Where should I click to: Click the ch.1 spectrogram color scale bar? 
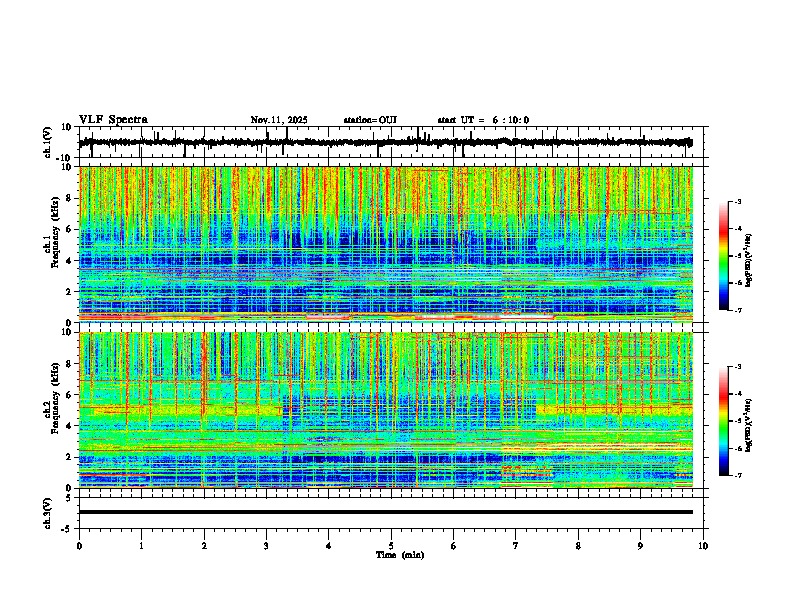coord(724,256)
